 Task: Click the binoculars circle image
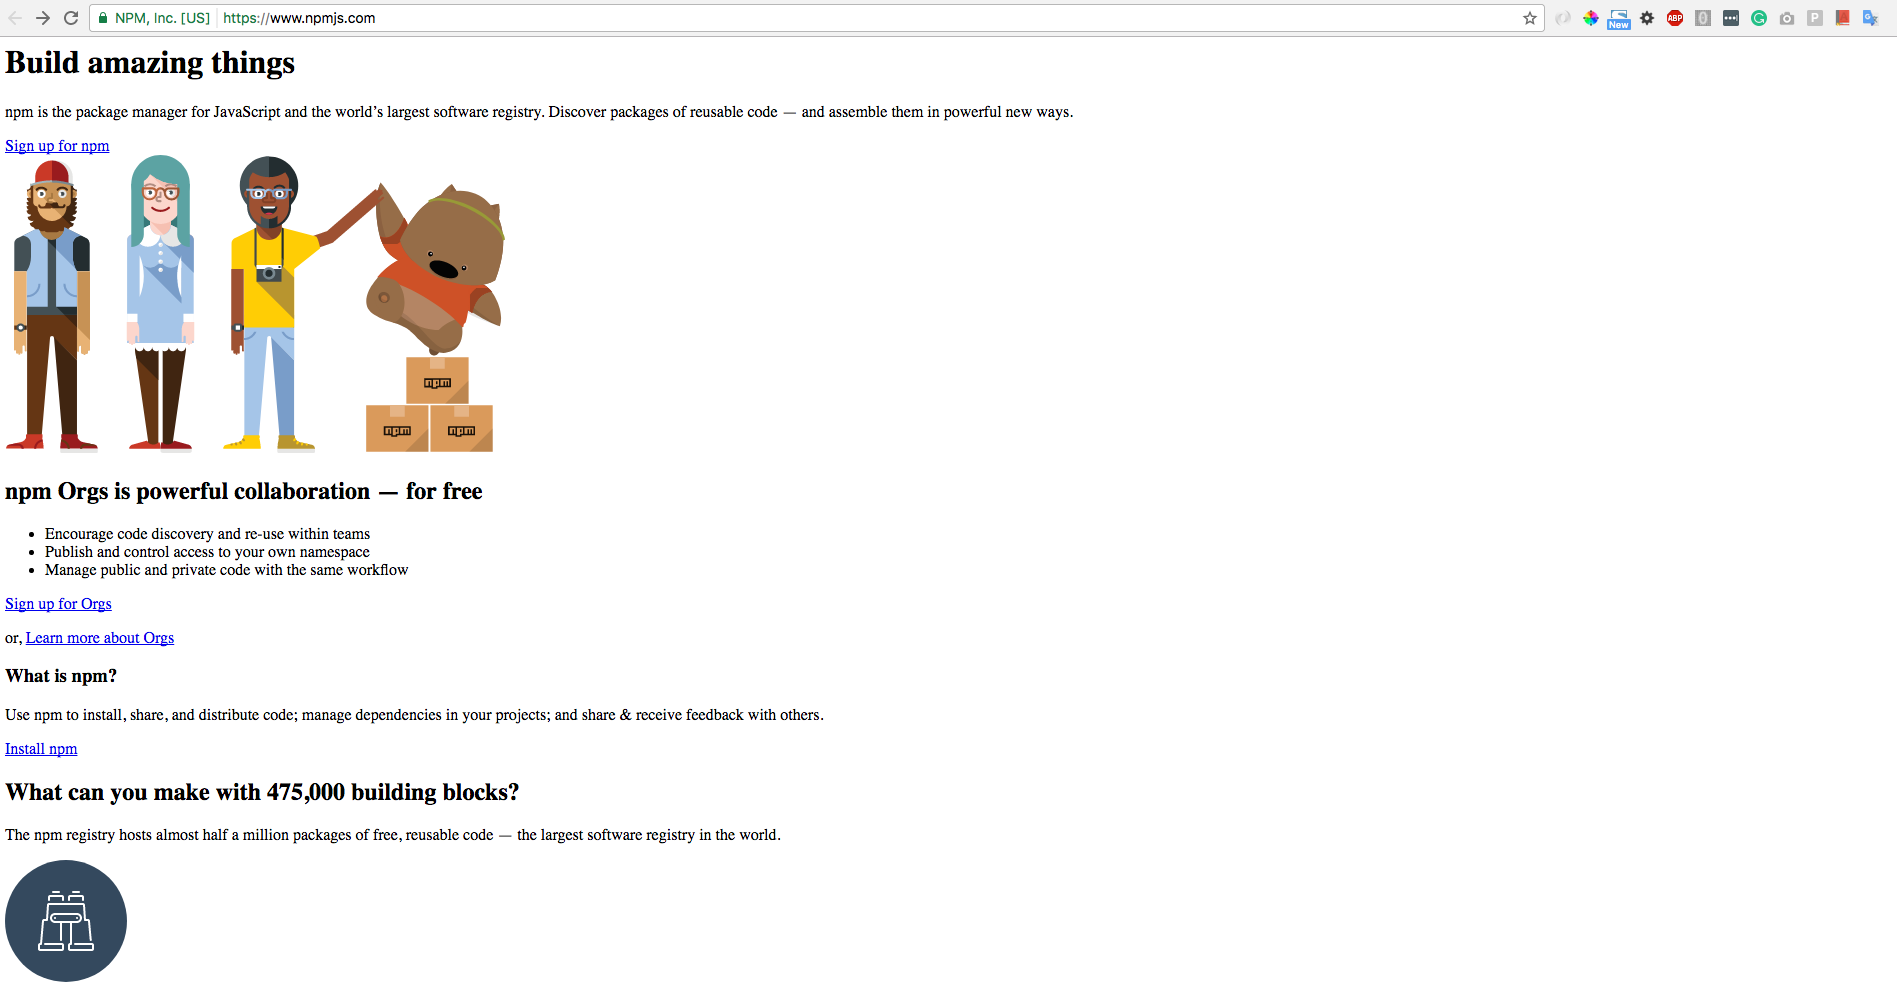click(66, 921)
